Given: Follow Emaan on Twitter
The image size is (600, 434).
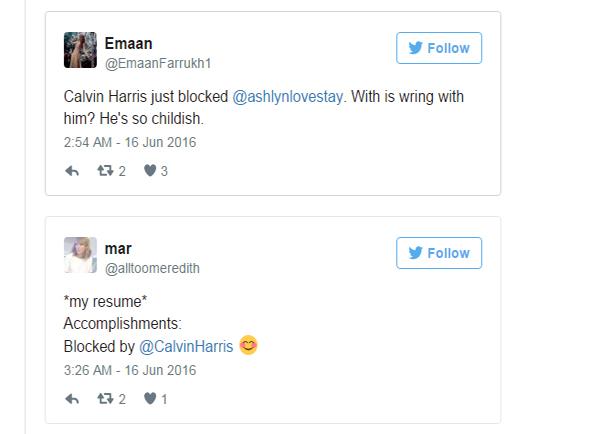Looking at the screenshot, I should pos(439,48).
